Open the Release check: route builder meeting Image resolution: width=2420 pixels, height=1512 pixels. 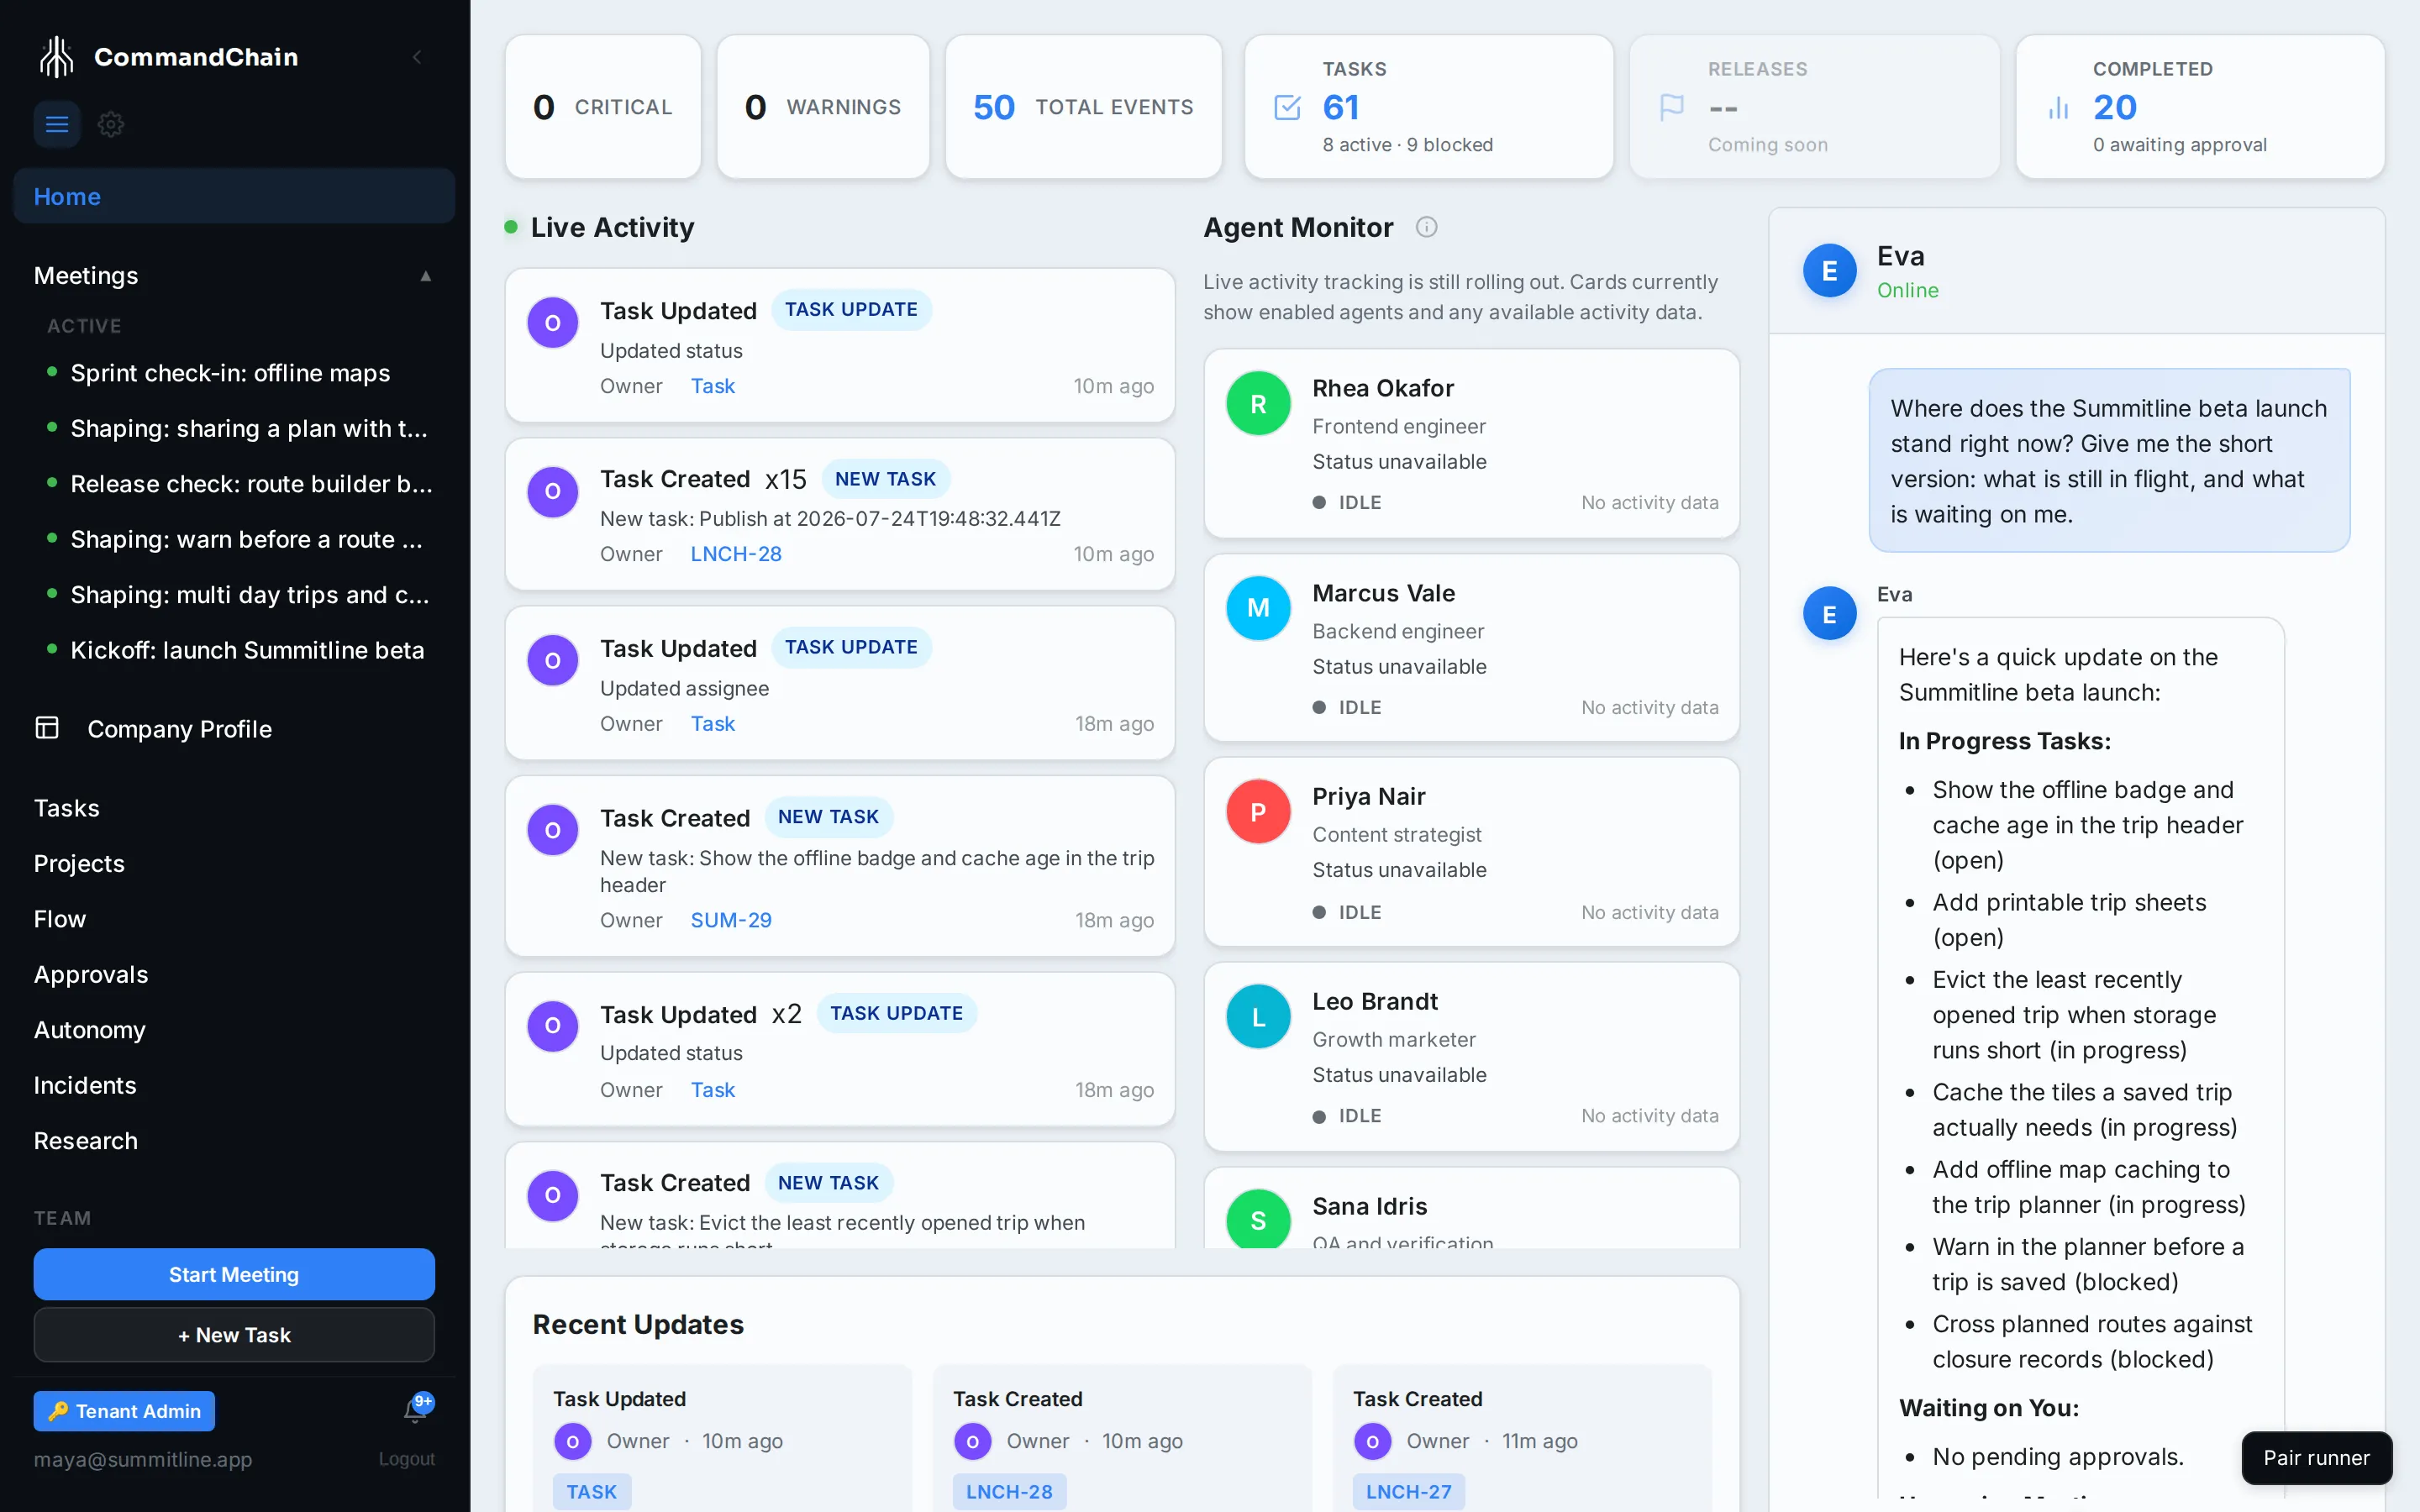[x=251, y=484]
